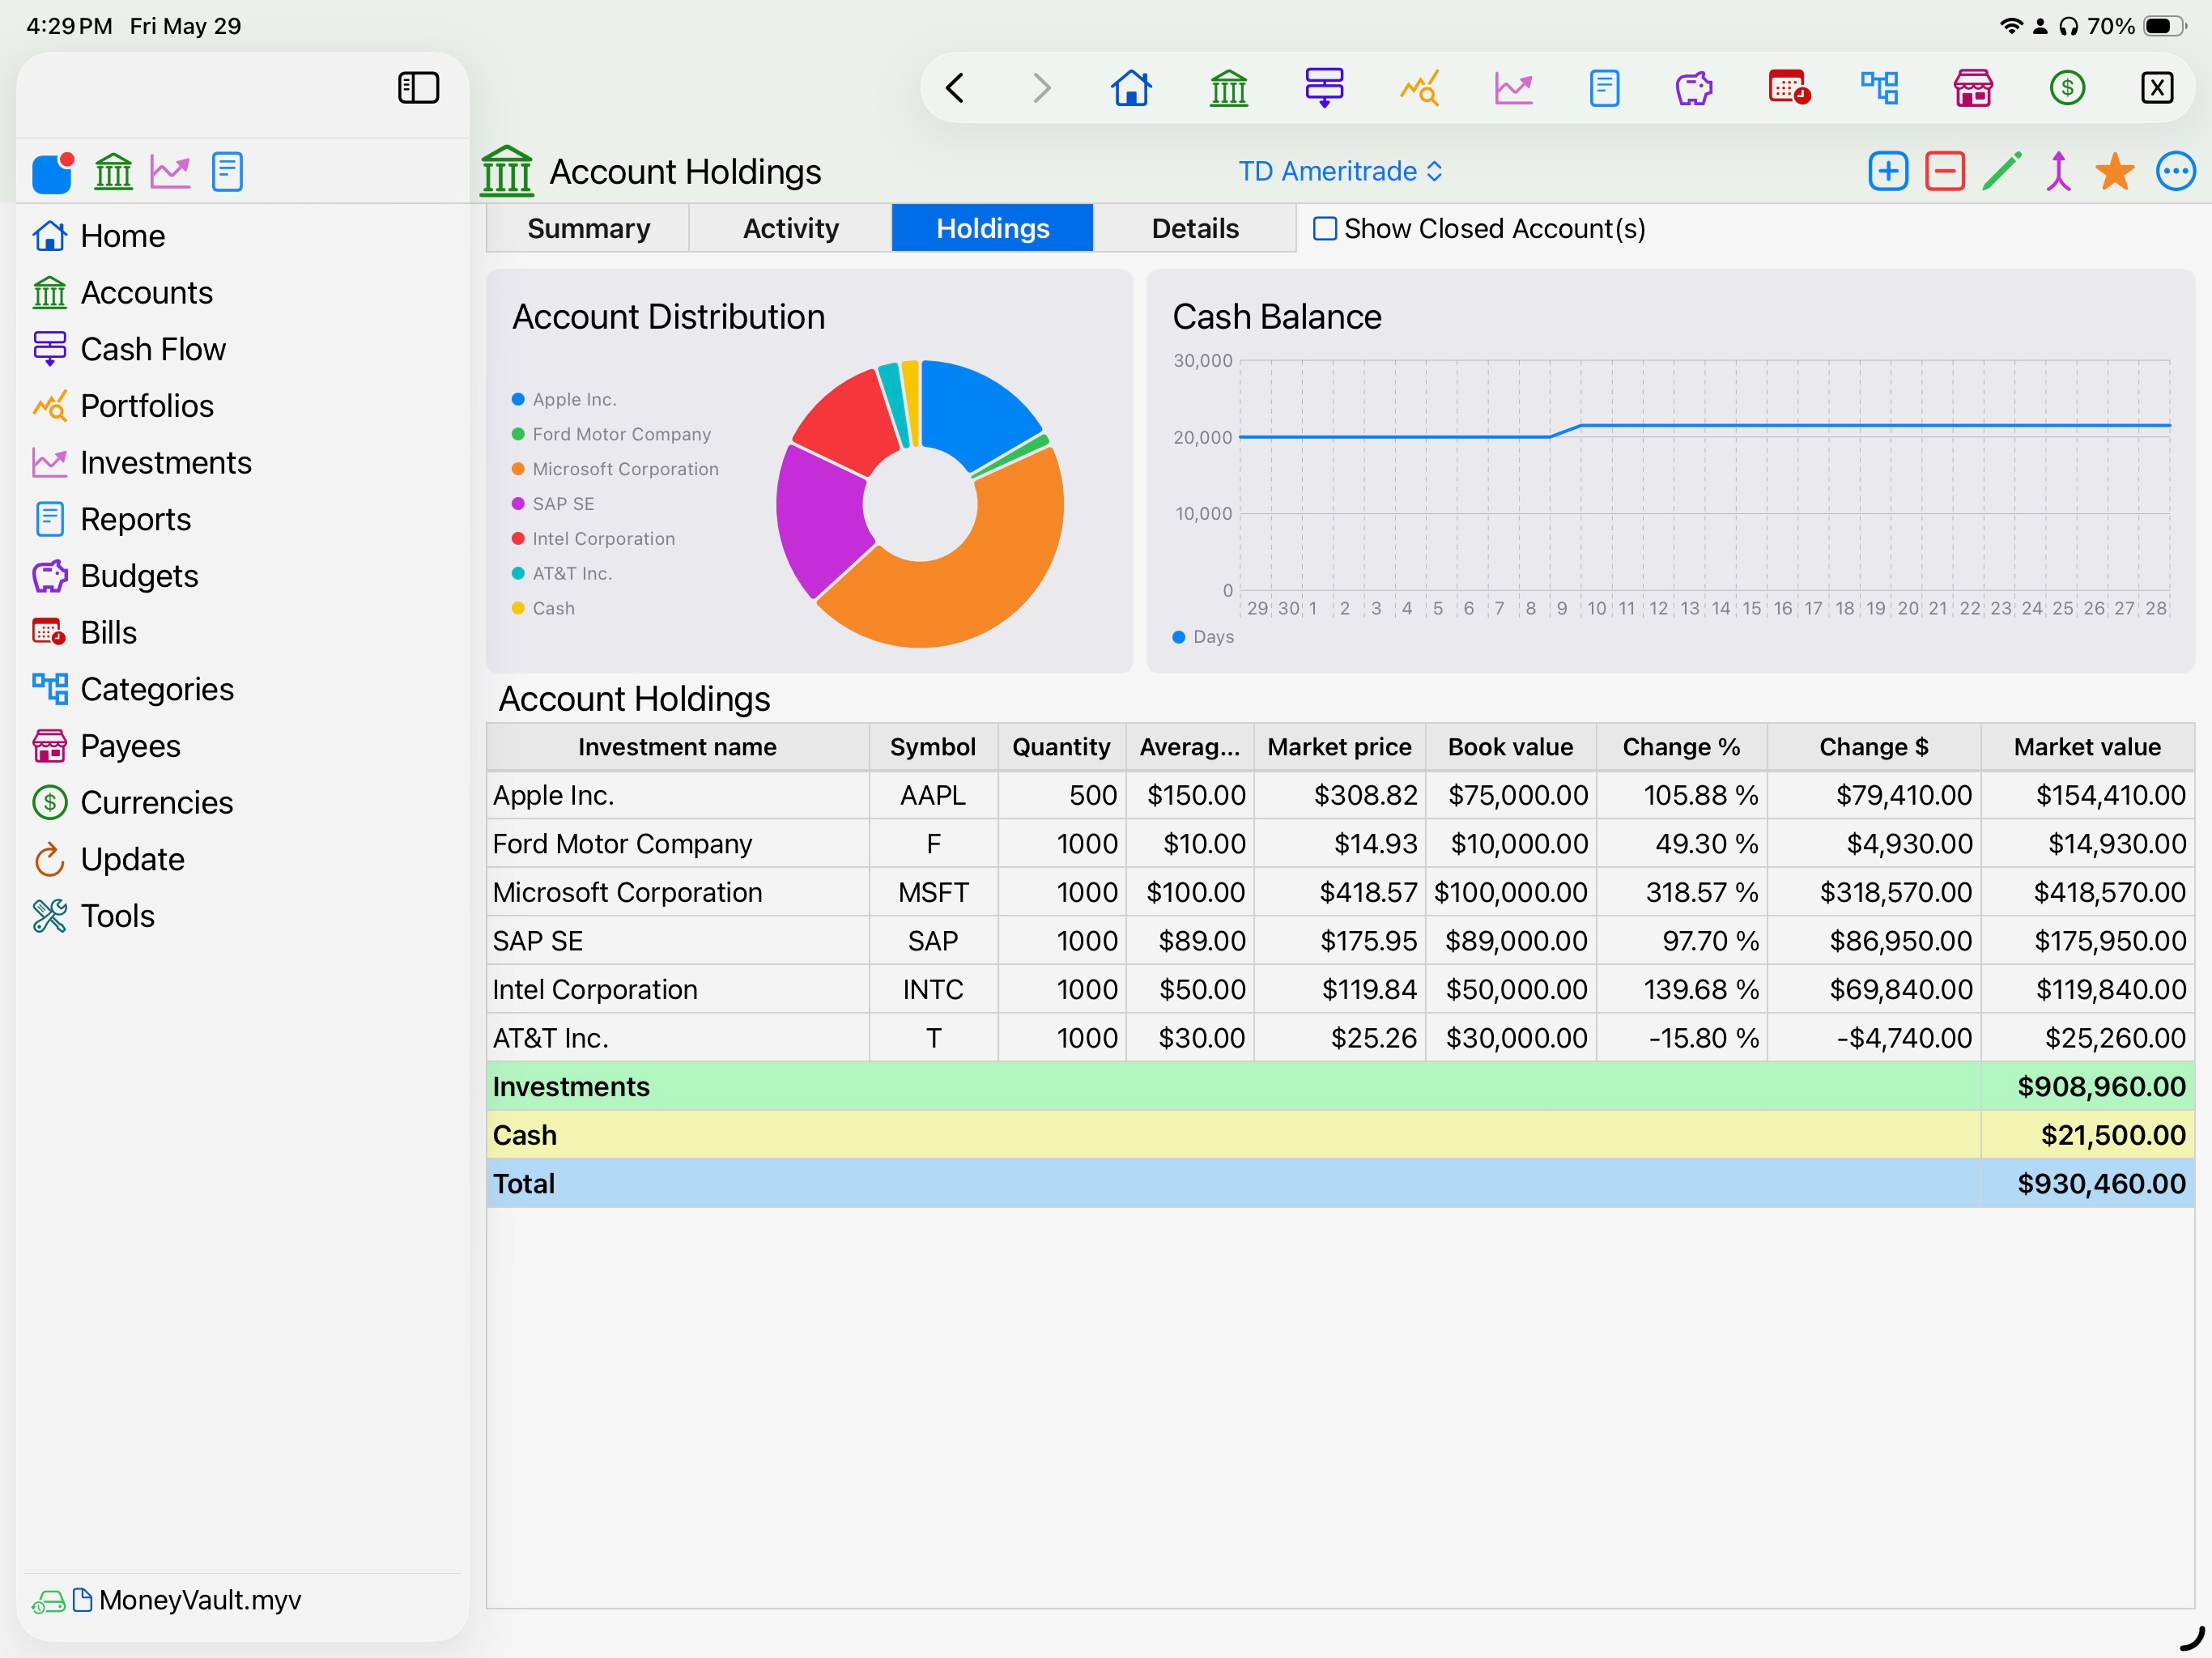This screenshot has width=2212, height=1658.
Task: Open TD Ameritrade account selector
Action: (1340, 171)
